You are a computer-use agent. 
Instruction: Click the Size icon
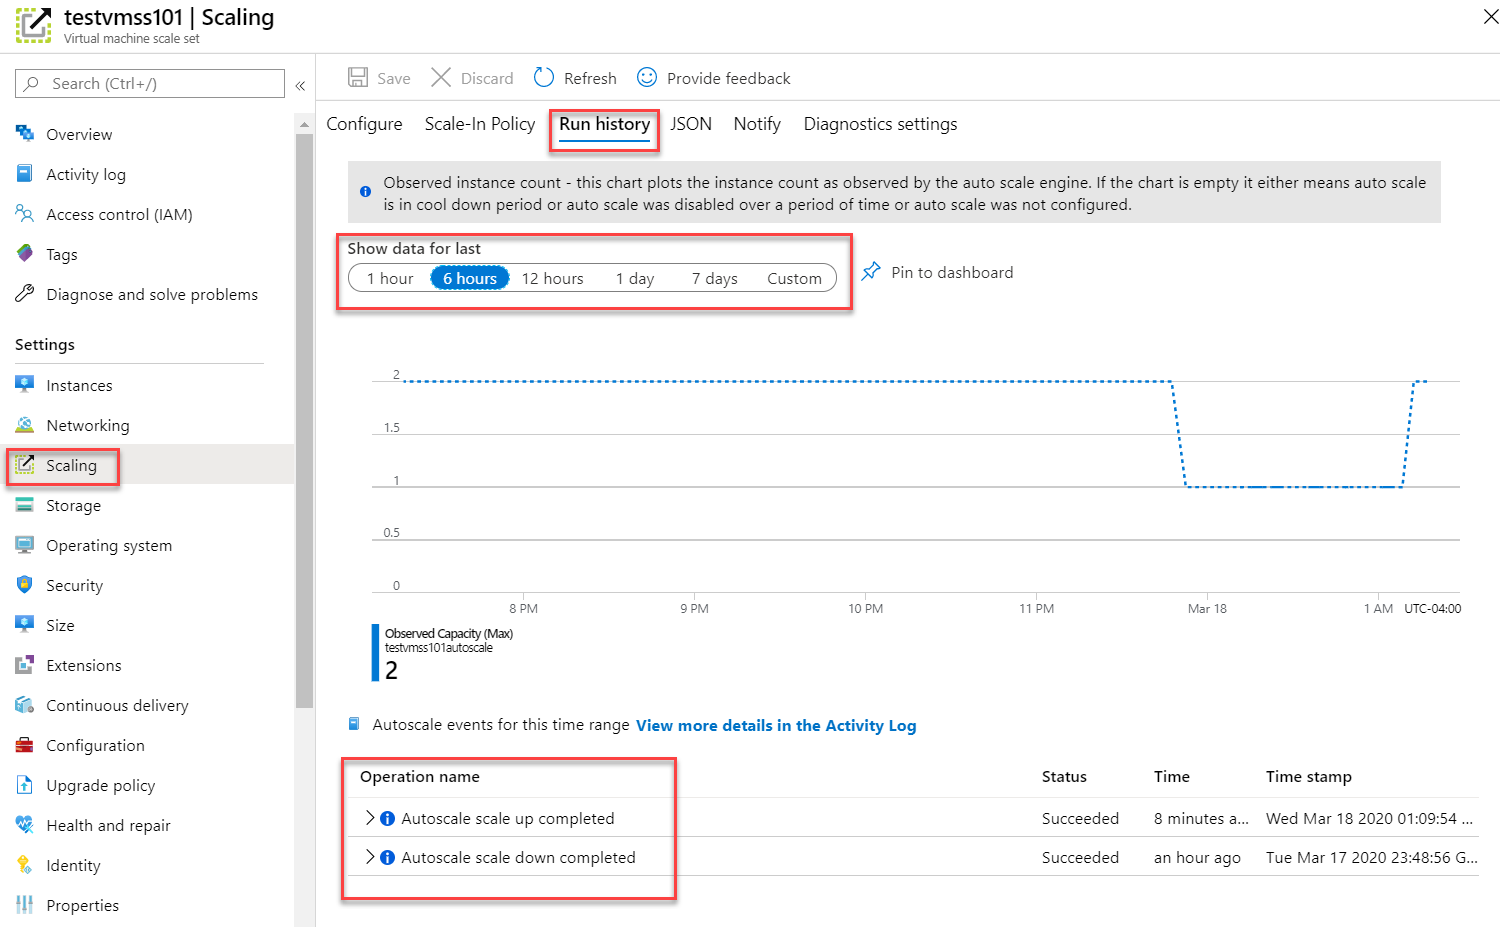[x=25, y=624]
